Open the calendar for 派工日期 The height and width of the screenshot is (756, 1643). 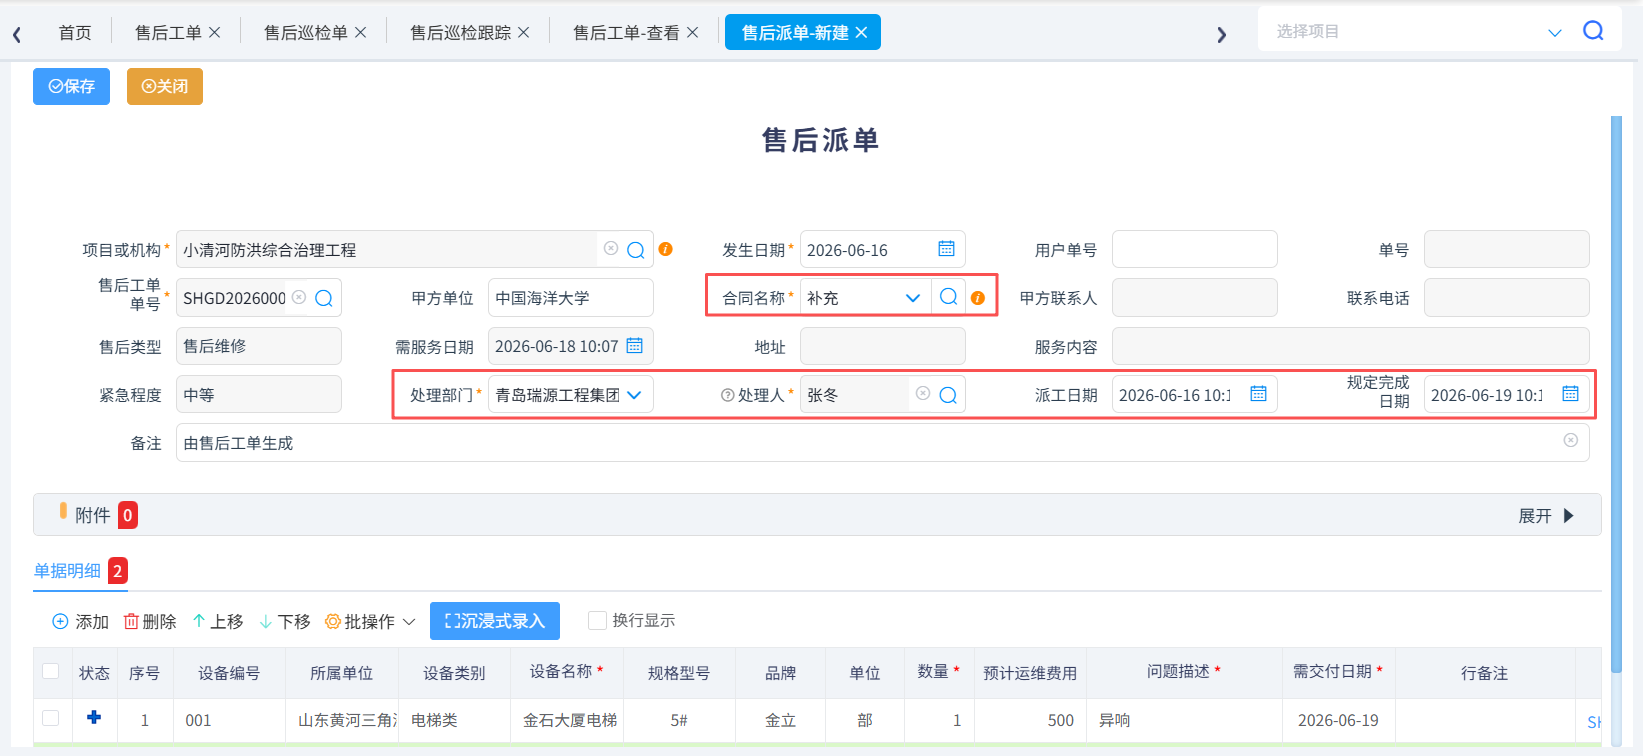(1258, 394)
